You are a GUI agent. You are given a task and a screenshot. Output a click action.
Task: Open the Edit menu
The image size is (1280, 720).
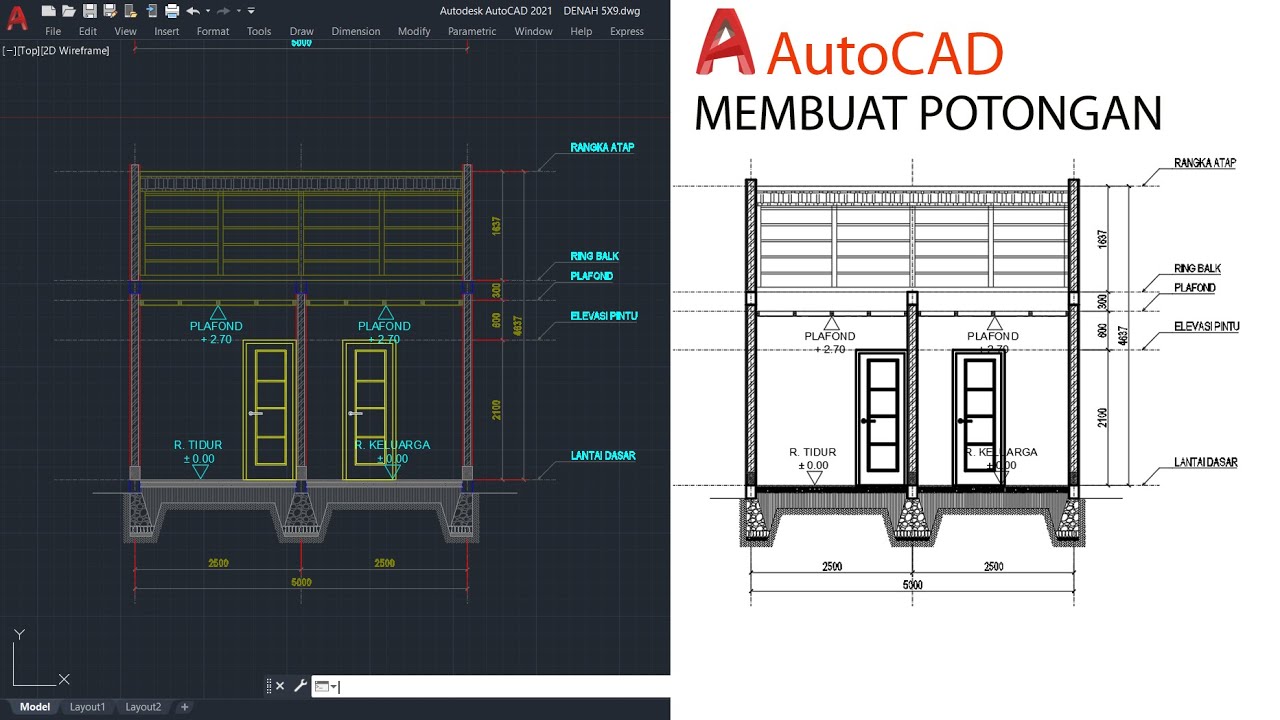(x=88, y=31)
